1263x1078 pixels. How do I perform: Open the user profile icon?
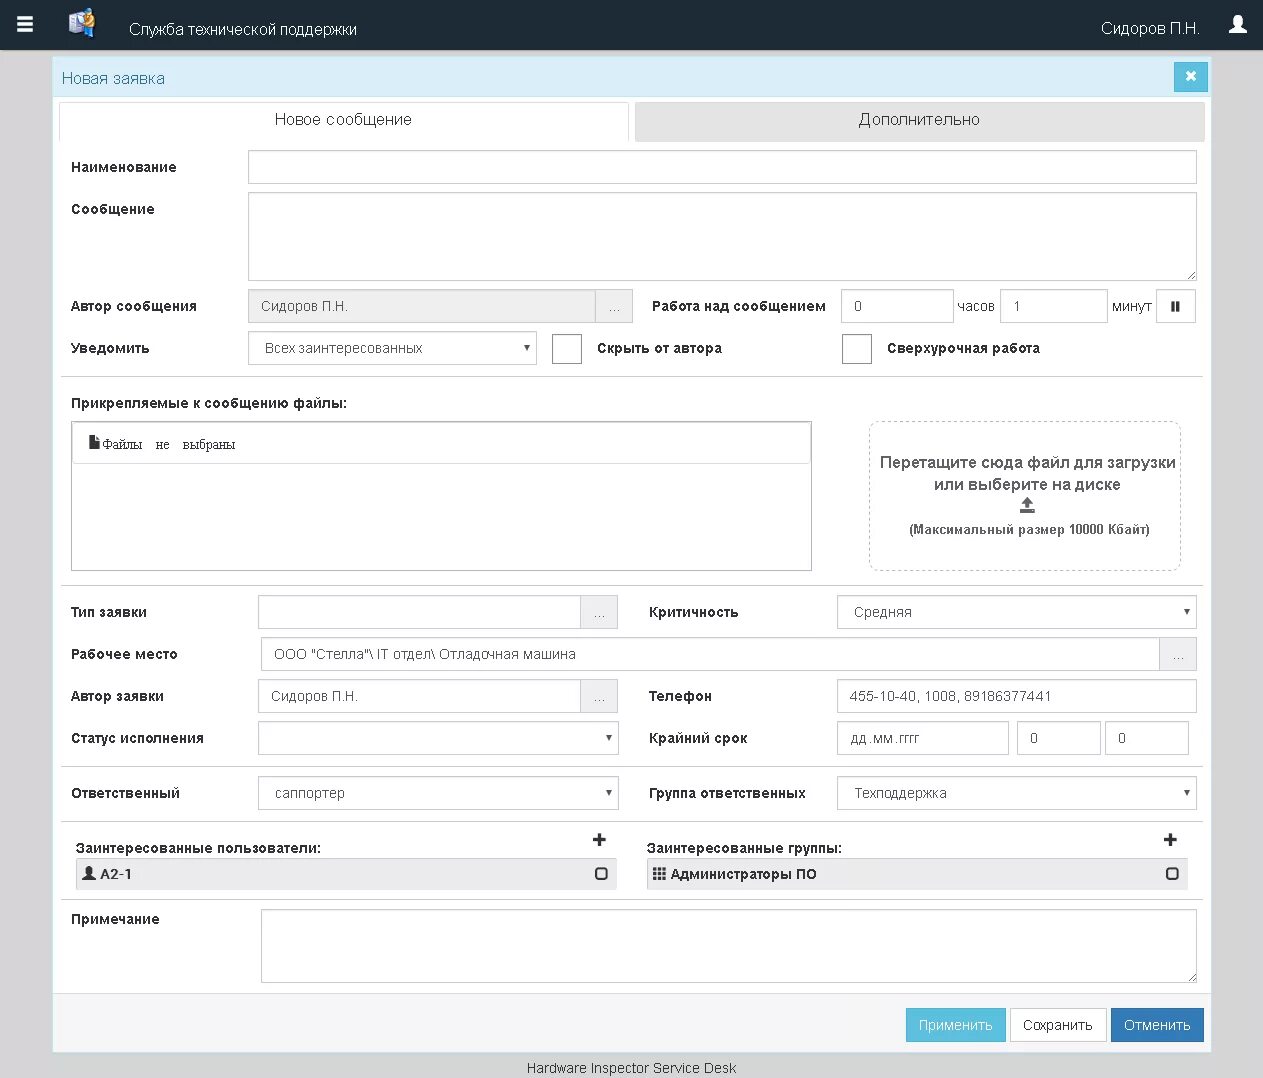(1238, 24)
